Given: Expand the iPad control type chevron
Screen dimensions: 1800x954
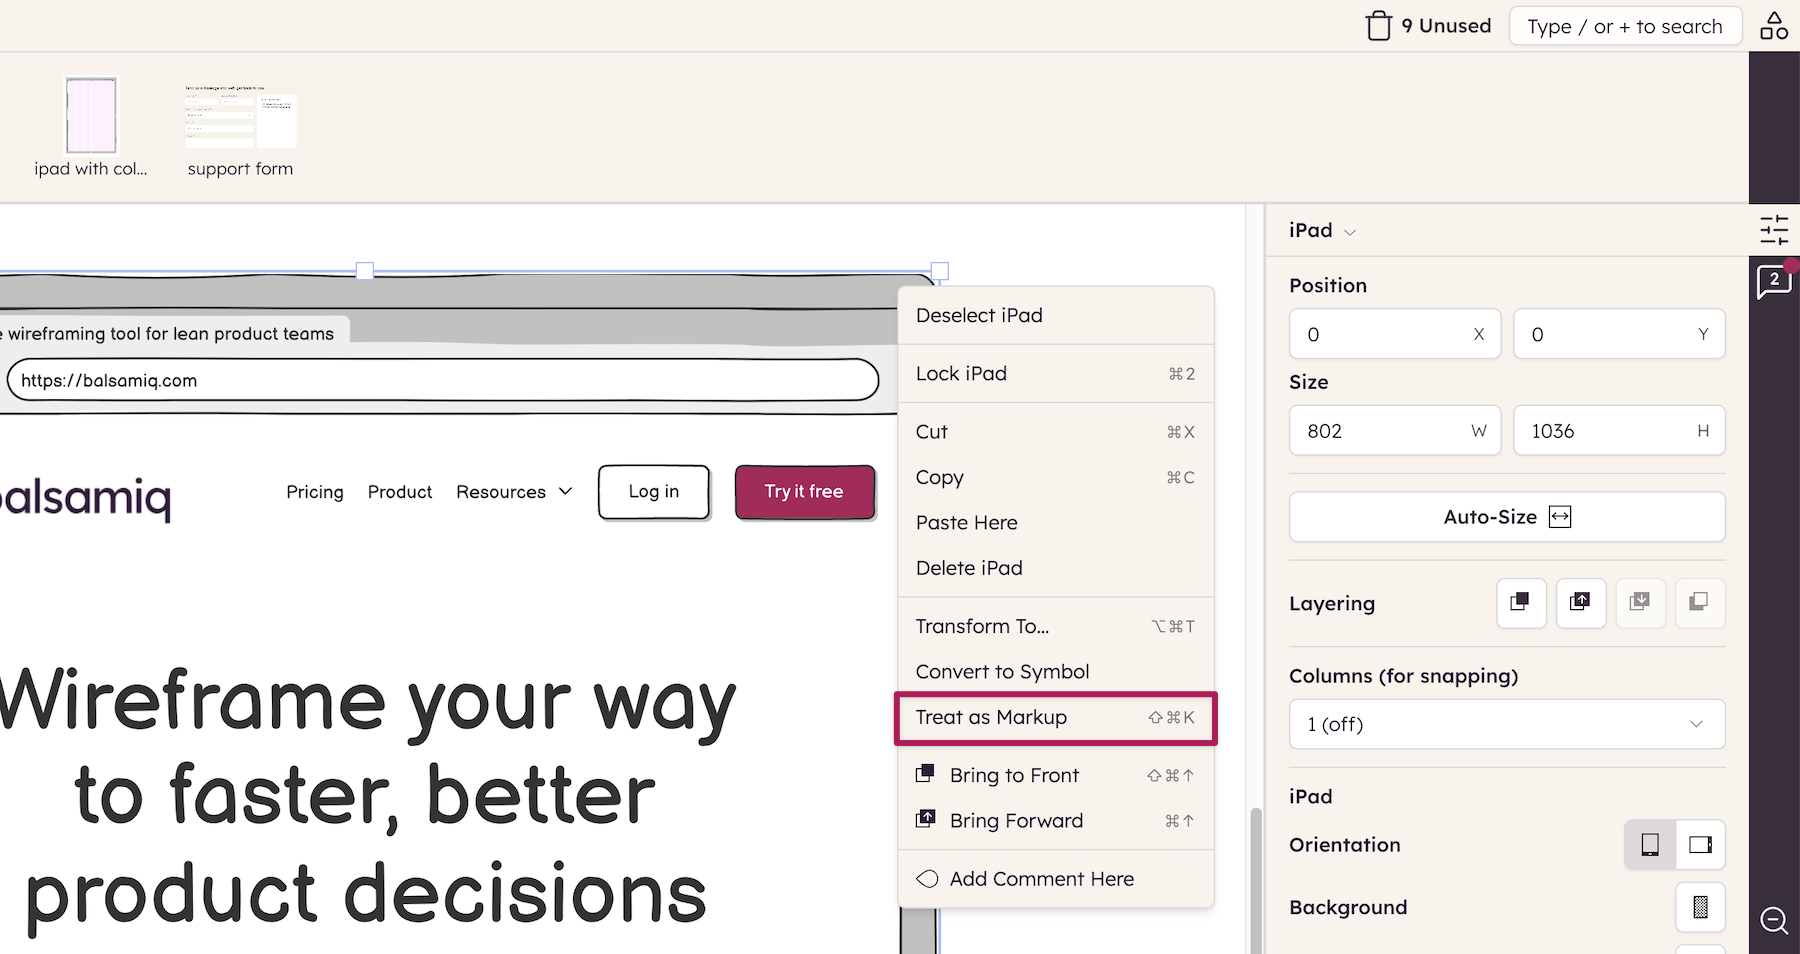Looking at the screenshot, I should [1350, 232].
